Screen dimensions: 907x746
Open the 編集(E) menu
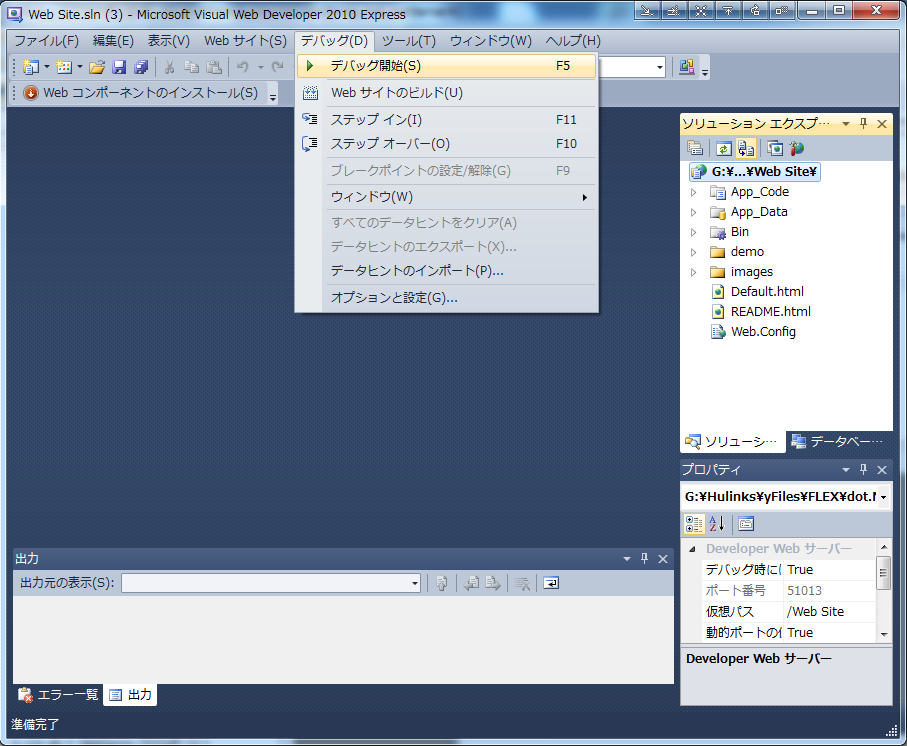pyautogui.click(x=113, y=40)
